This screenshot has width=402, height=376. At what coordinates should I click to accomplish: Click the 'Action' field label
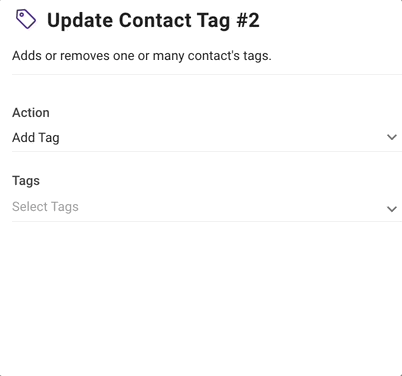(x=31, y=113)
